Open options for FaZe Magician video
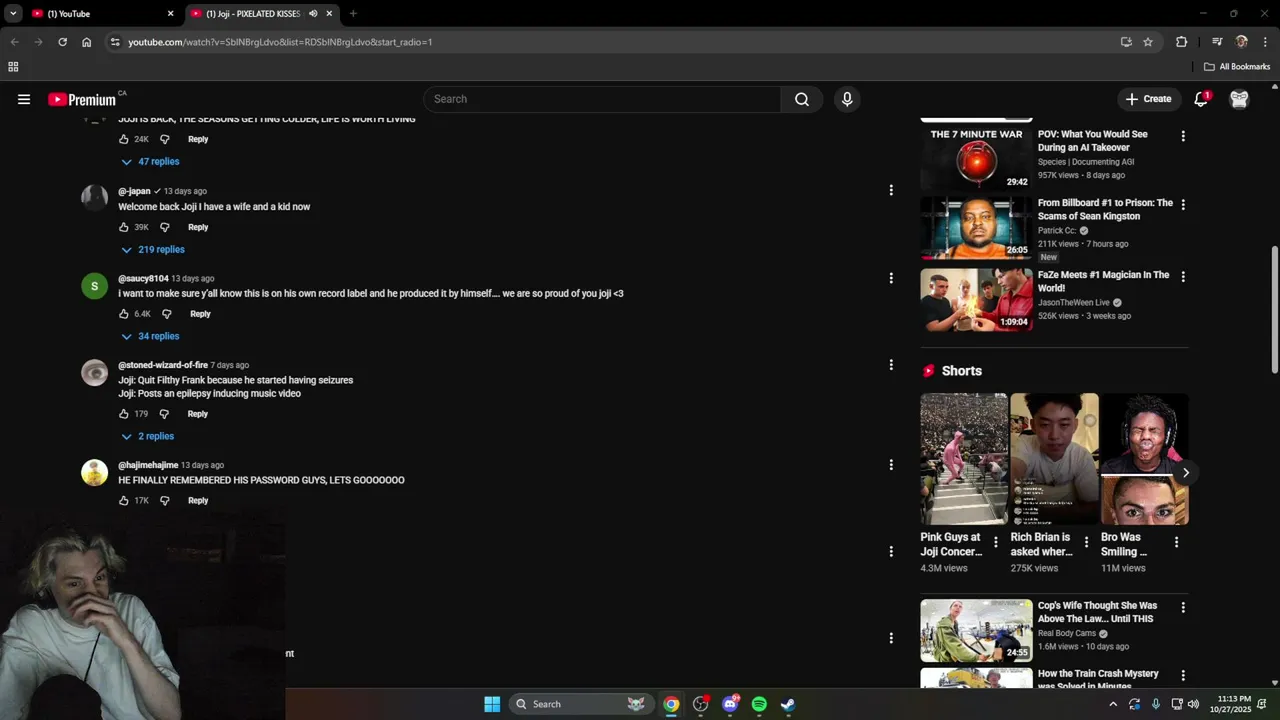 click(x=1183, y=277)
